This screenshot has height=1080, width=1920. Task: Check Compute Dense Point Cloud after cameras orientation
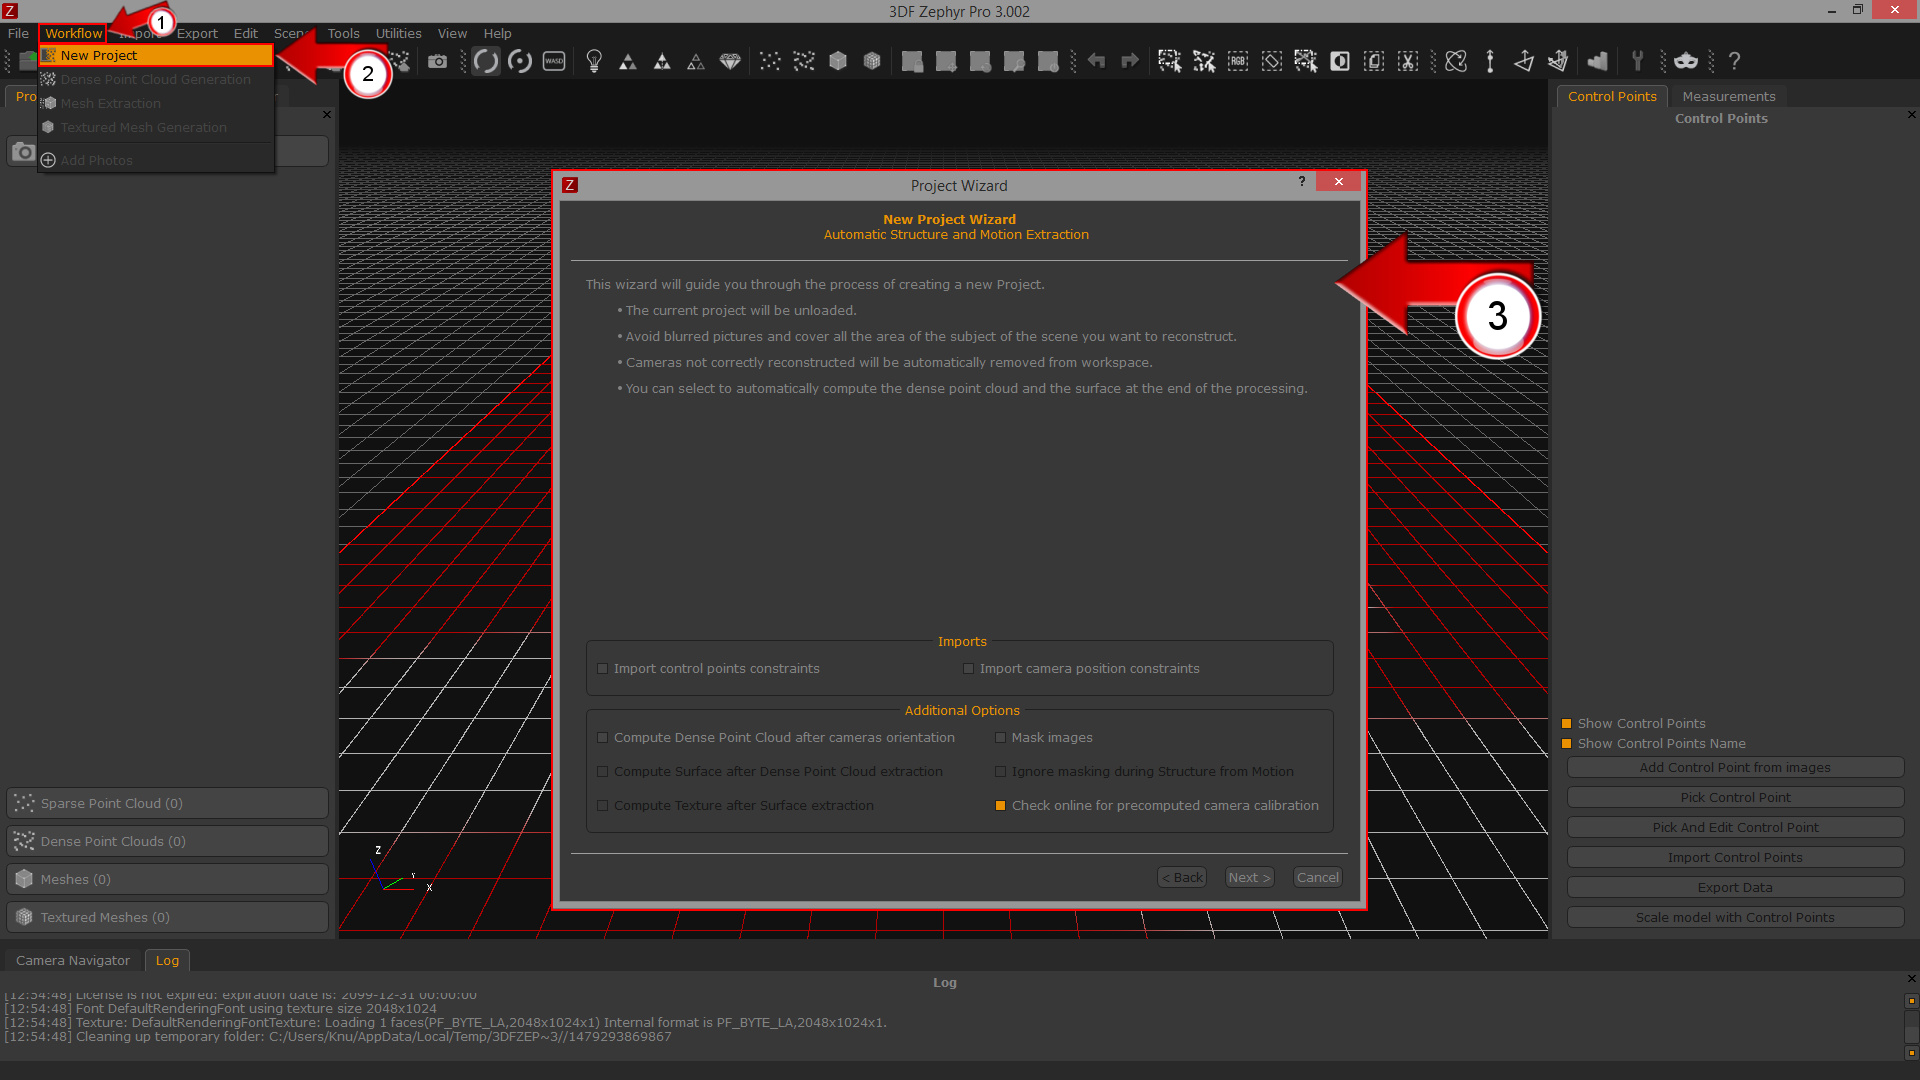click(602, 738)
